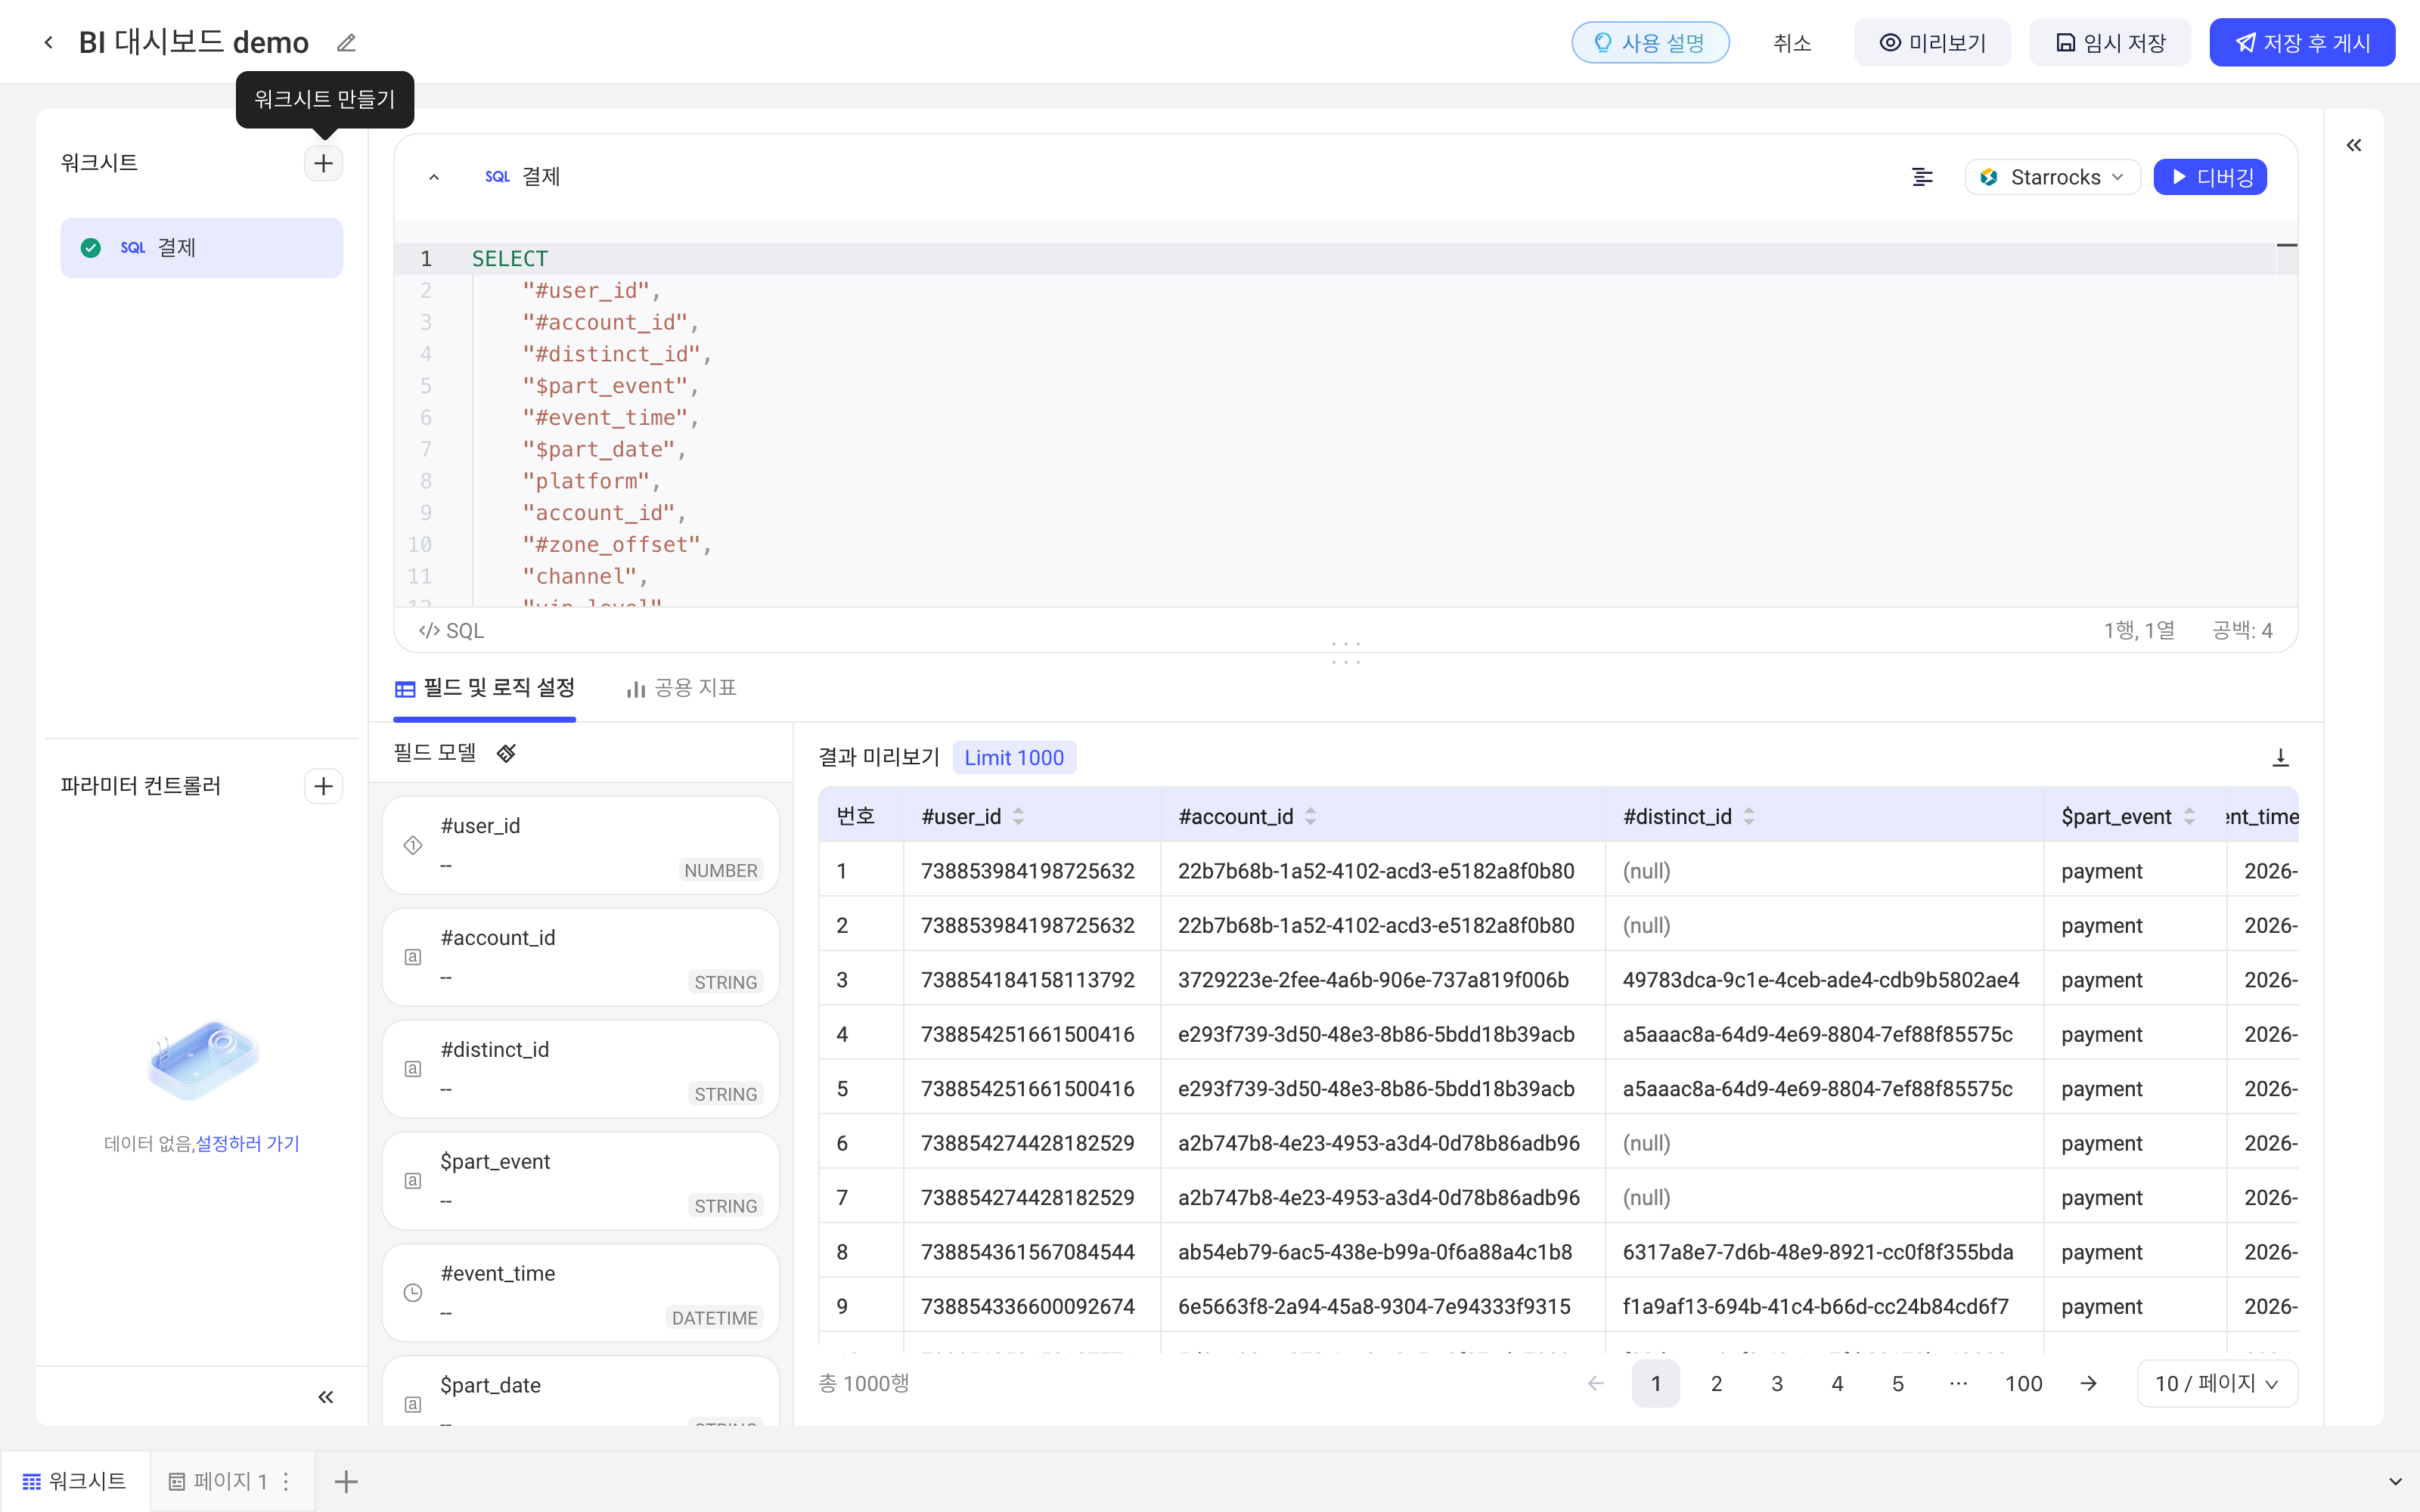Click the 사용 설명 help button
This screenshot has width=2420, height=1512.
click(1650, 42)
